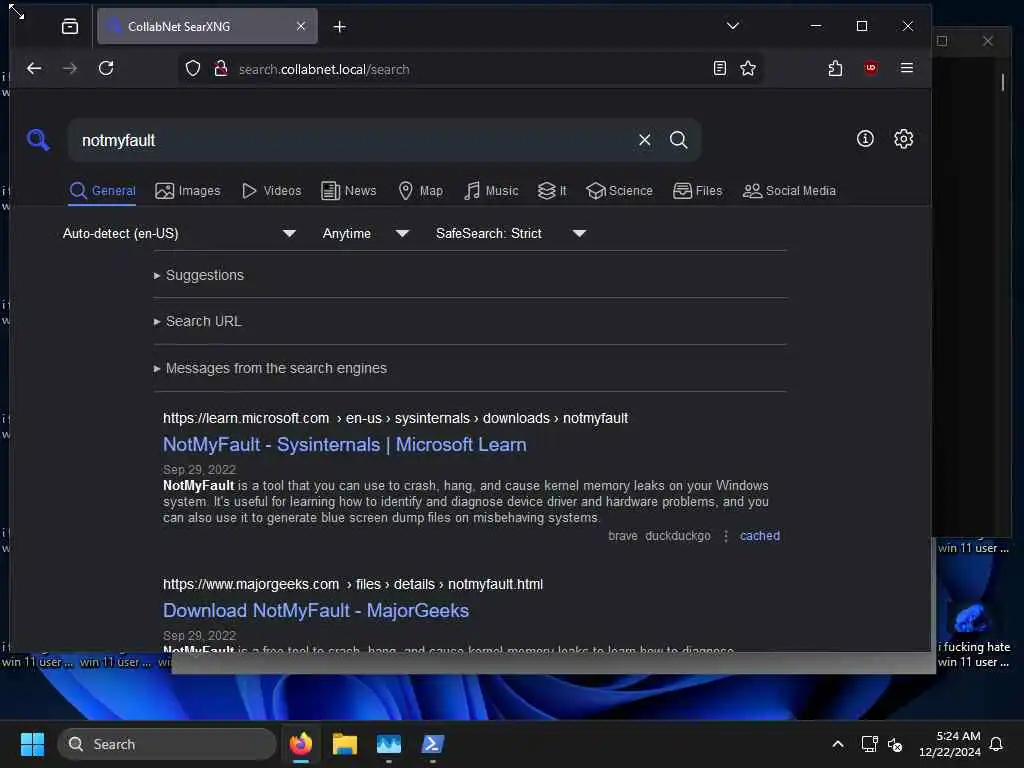Open the Anytime time range dropdown
Image resolution: width=1024 pixels, height=768 pixels.
click(365, 233)
